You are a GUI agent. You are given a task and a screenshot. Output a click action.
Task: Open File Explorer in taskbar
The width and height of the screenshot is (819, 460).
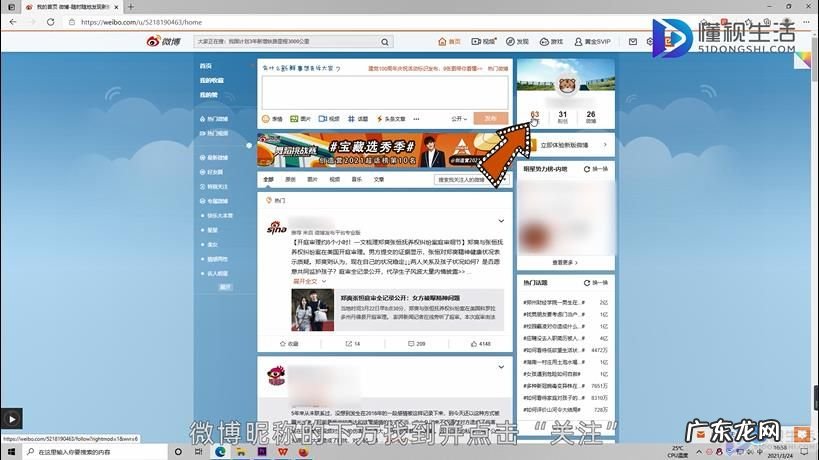241,452
